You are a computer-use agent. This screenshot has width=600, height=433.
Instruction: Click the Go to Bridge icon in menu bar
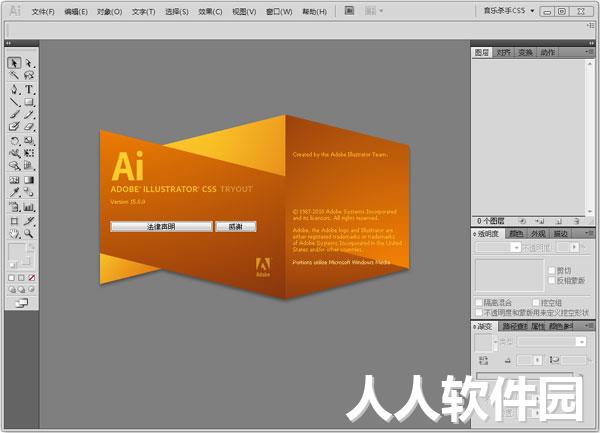point(349,11)
